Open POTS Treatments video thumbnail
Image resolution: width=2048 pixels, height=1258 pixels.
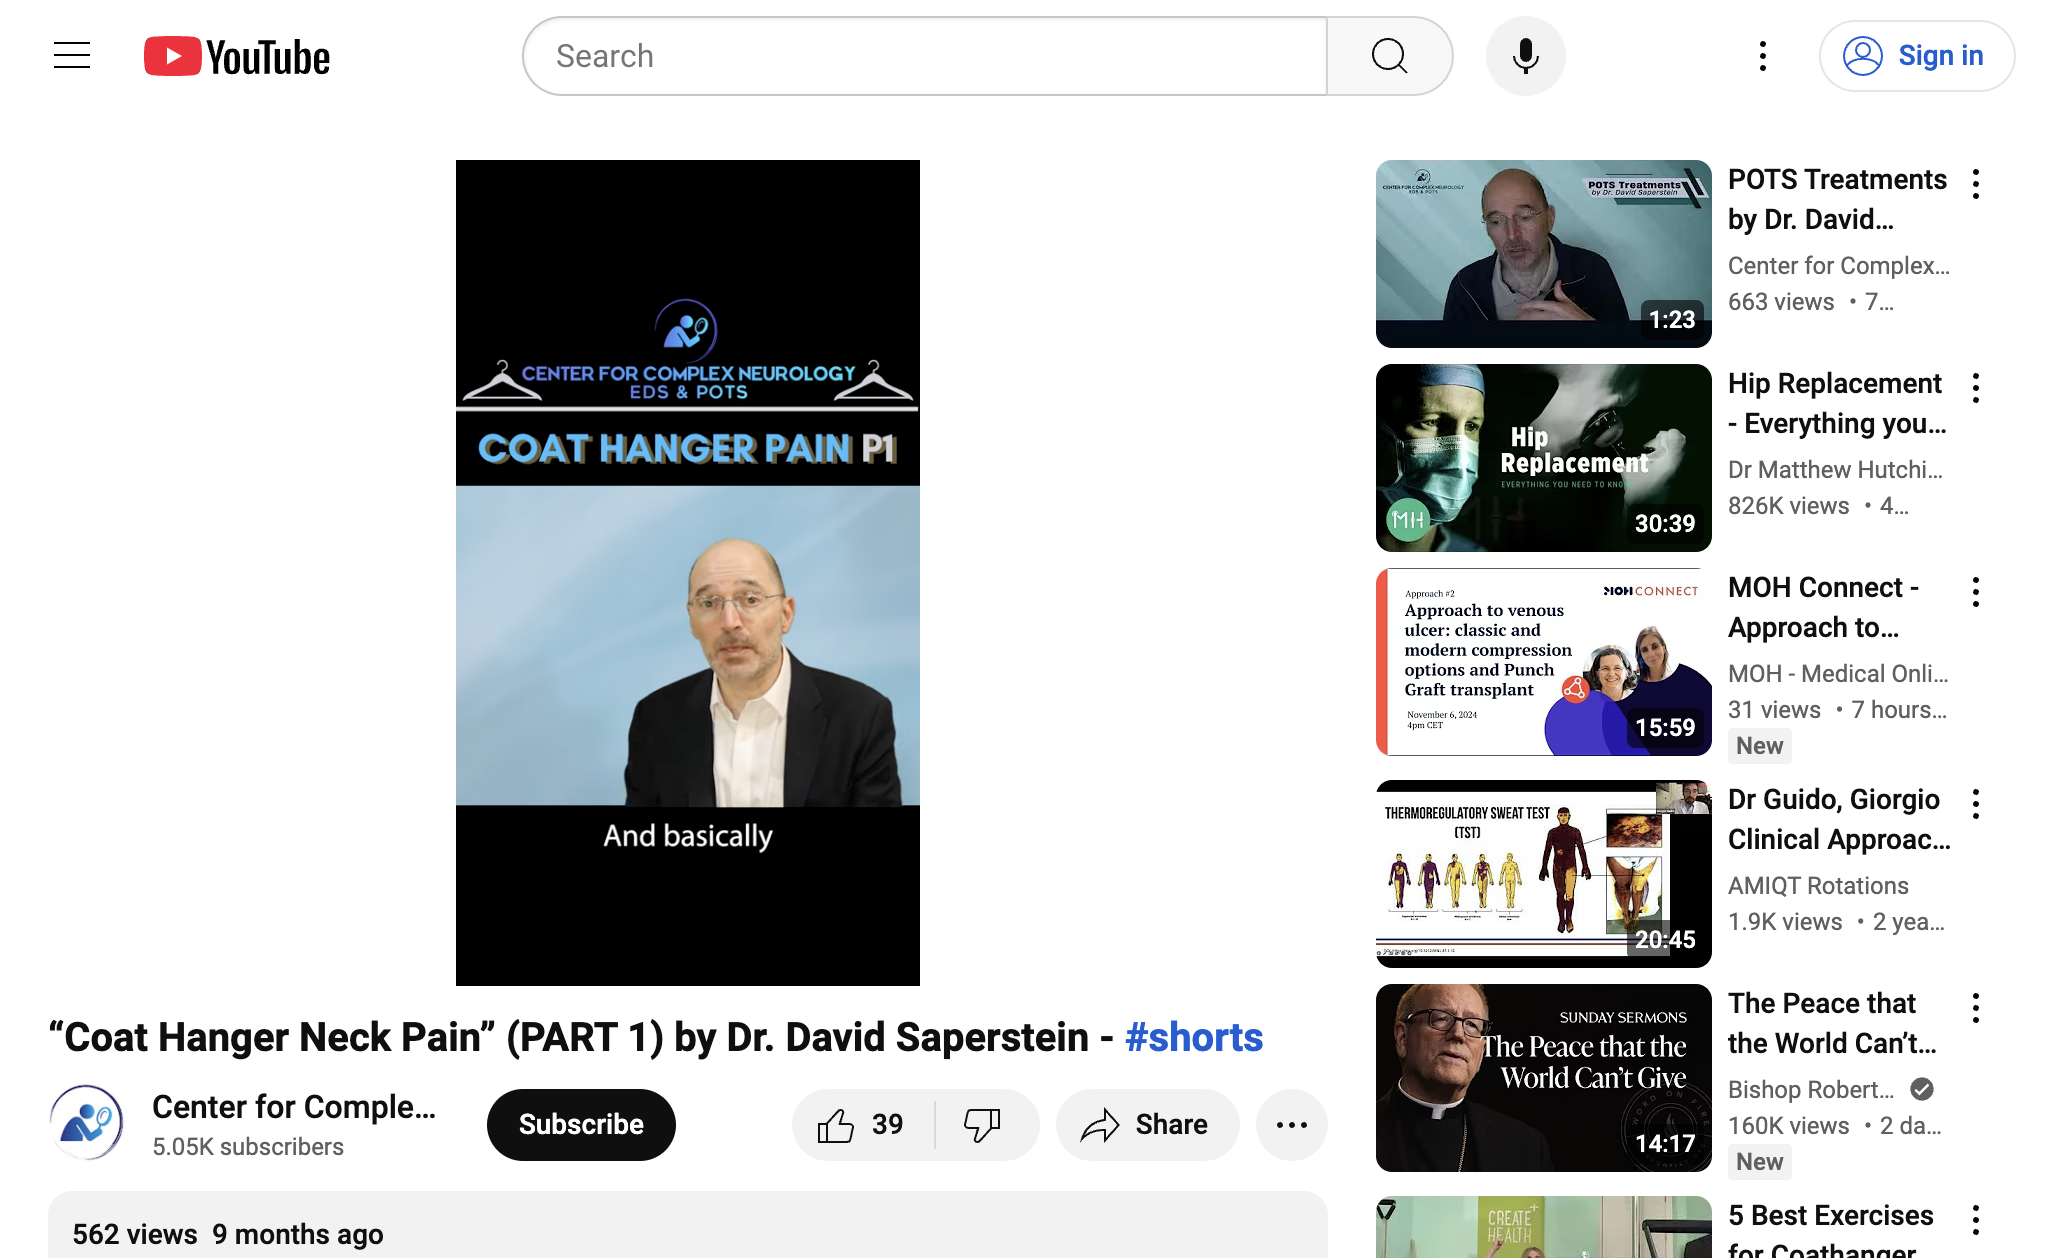point(1543,254)
